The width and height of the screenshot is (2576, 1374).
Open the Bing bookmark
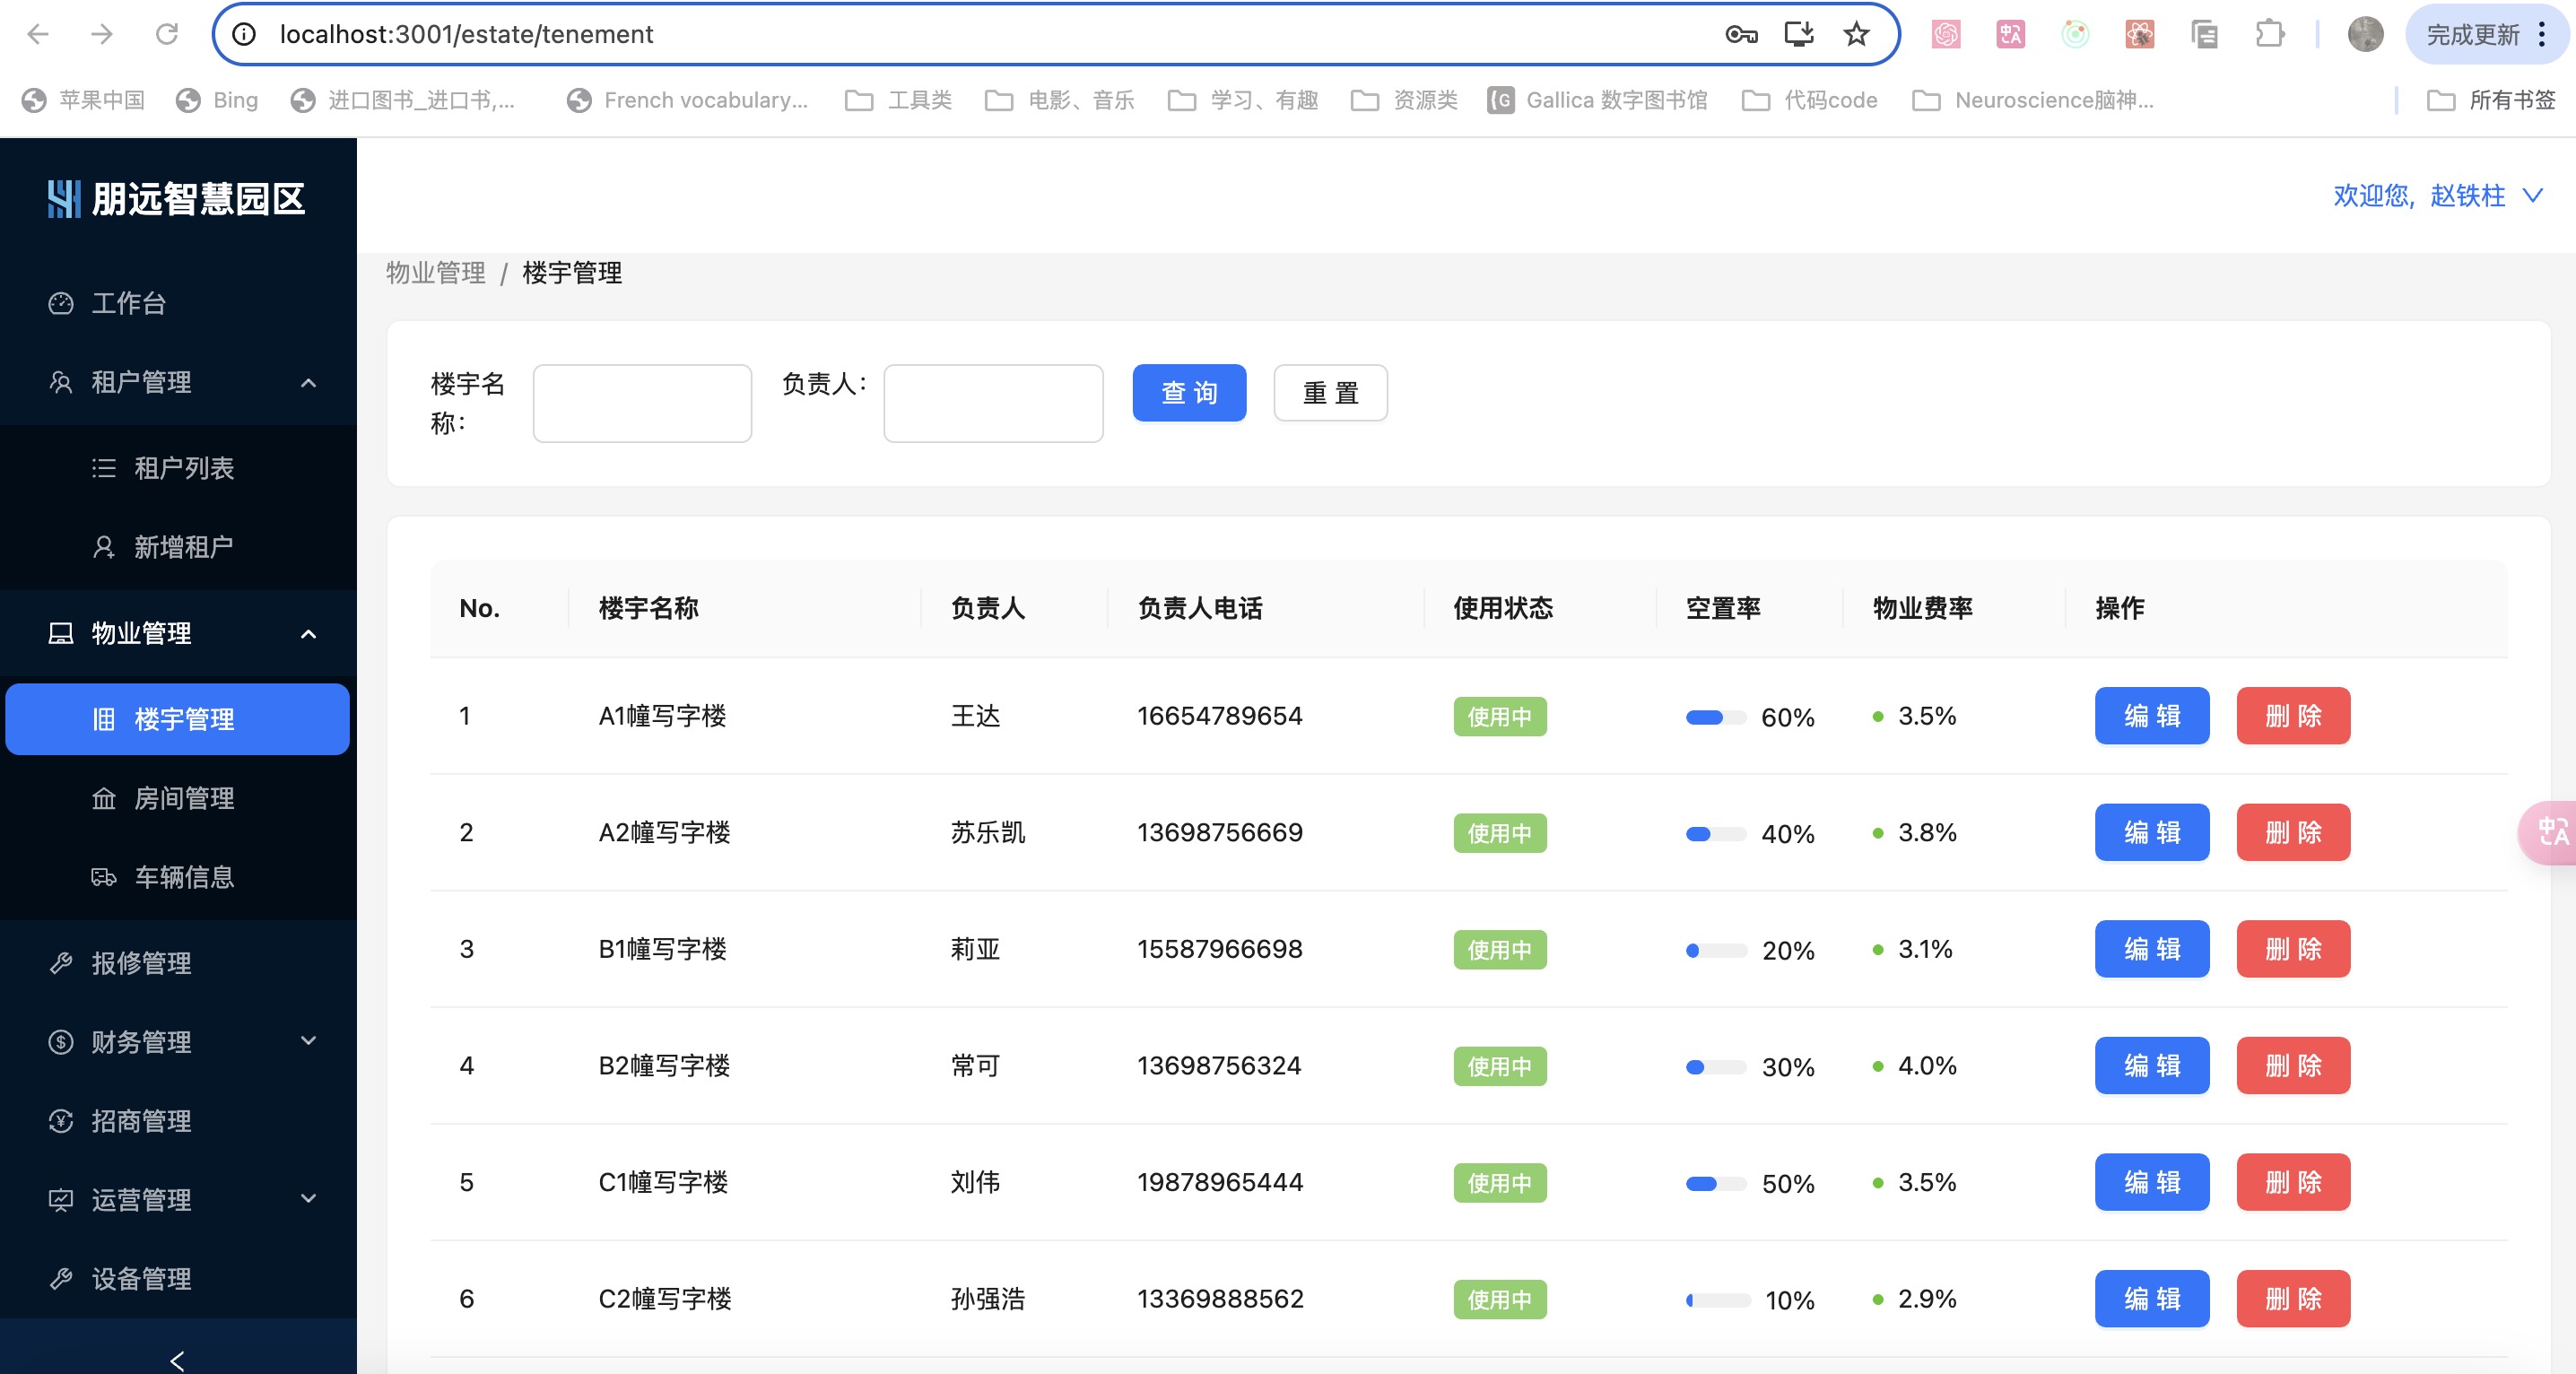217,100
